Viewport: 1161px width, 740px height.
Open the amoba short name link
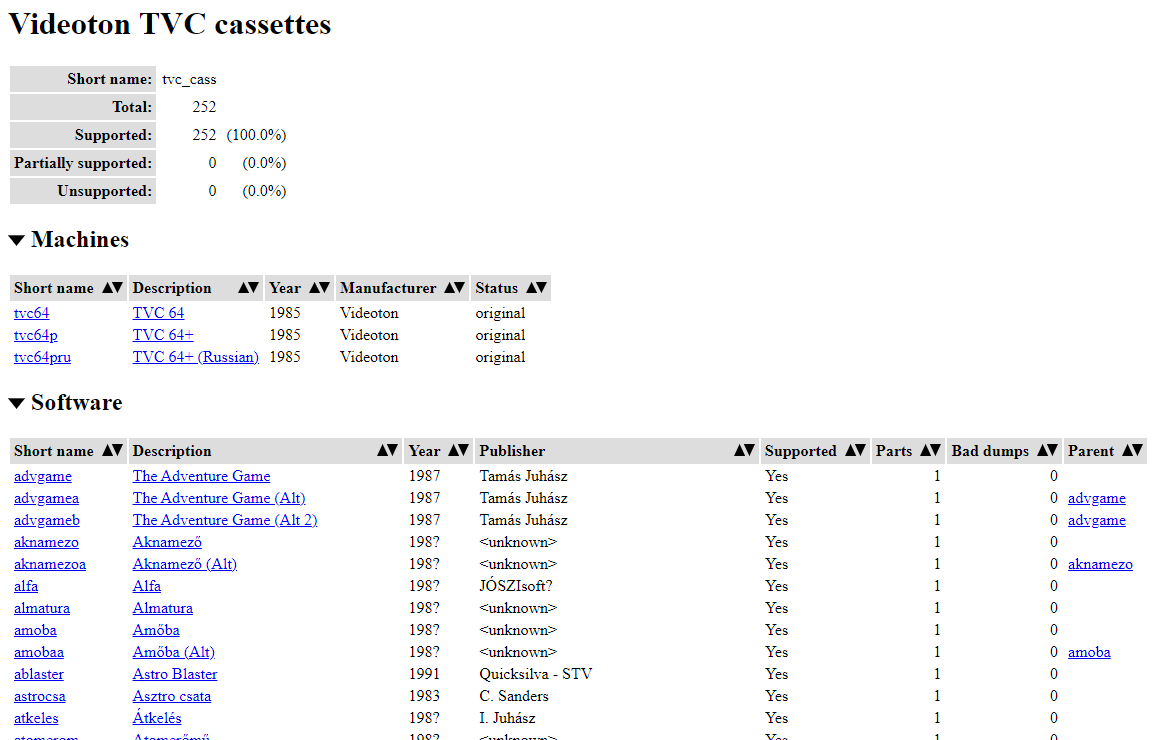point(36,630)
